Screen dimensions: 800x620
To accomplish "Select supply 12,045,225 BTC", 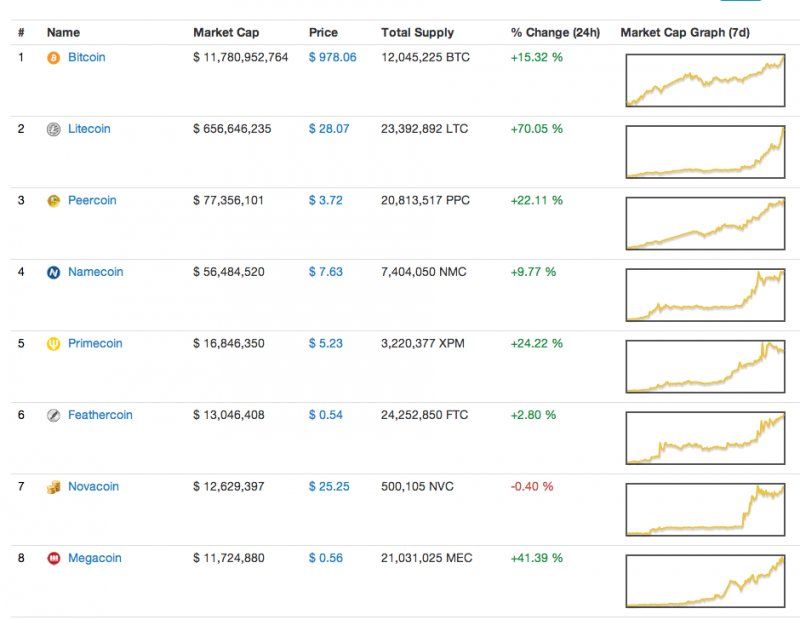I will 426,57.
